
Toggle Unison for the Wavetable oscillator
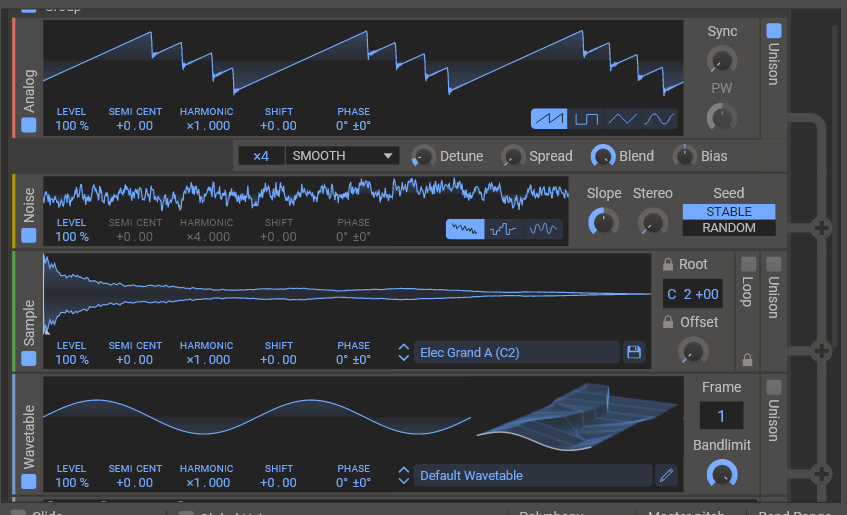point(774,387)
